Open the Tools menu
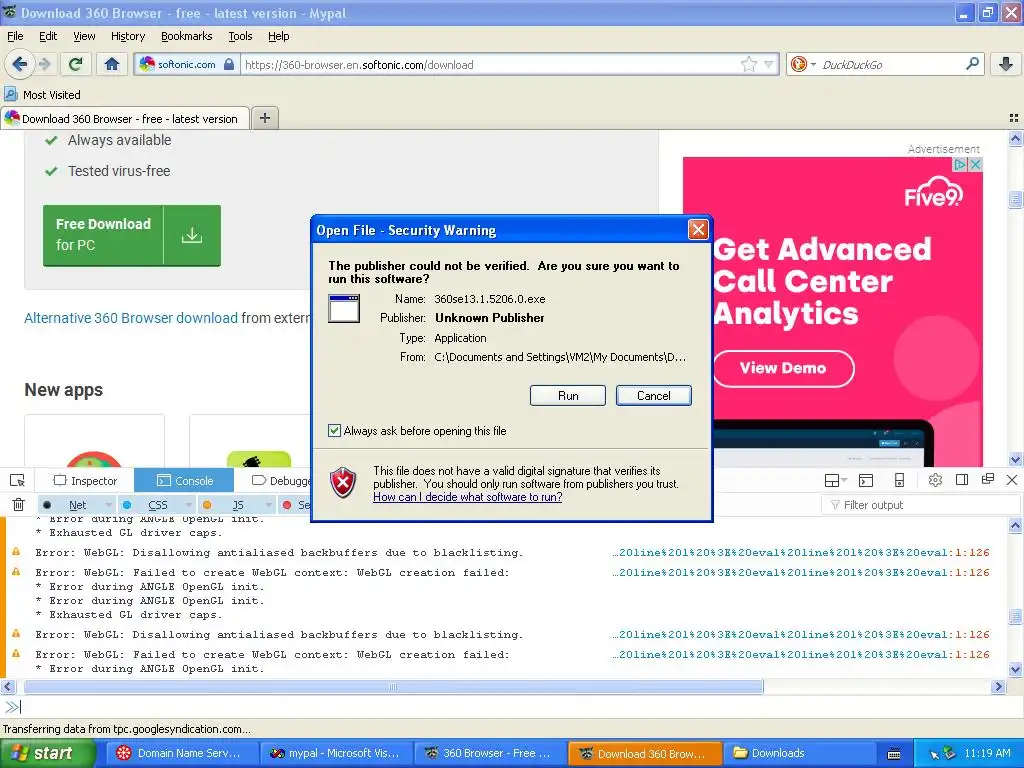This screenshot has width=1024, height=768. [x=240, y=36]
